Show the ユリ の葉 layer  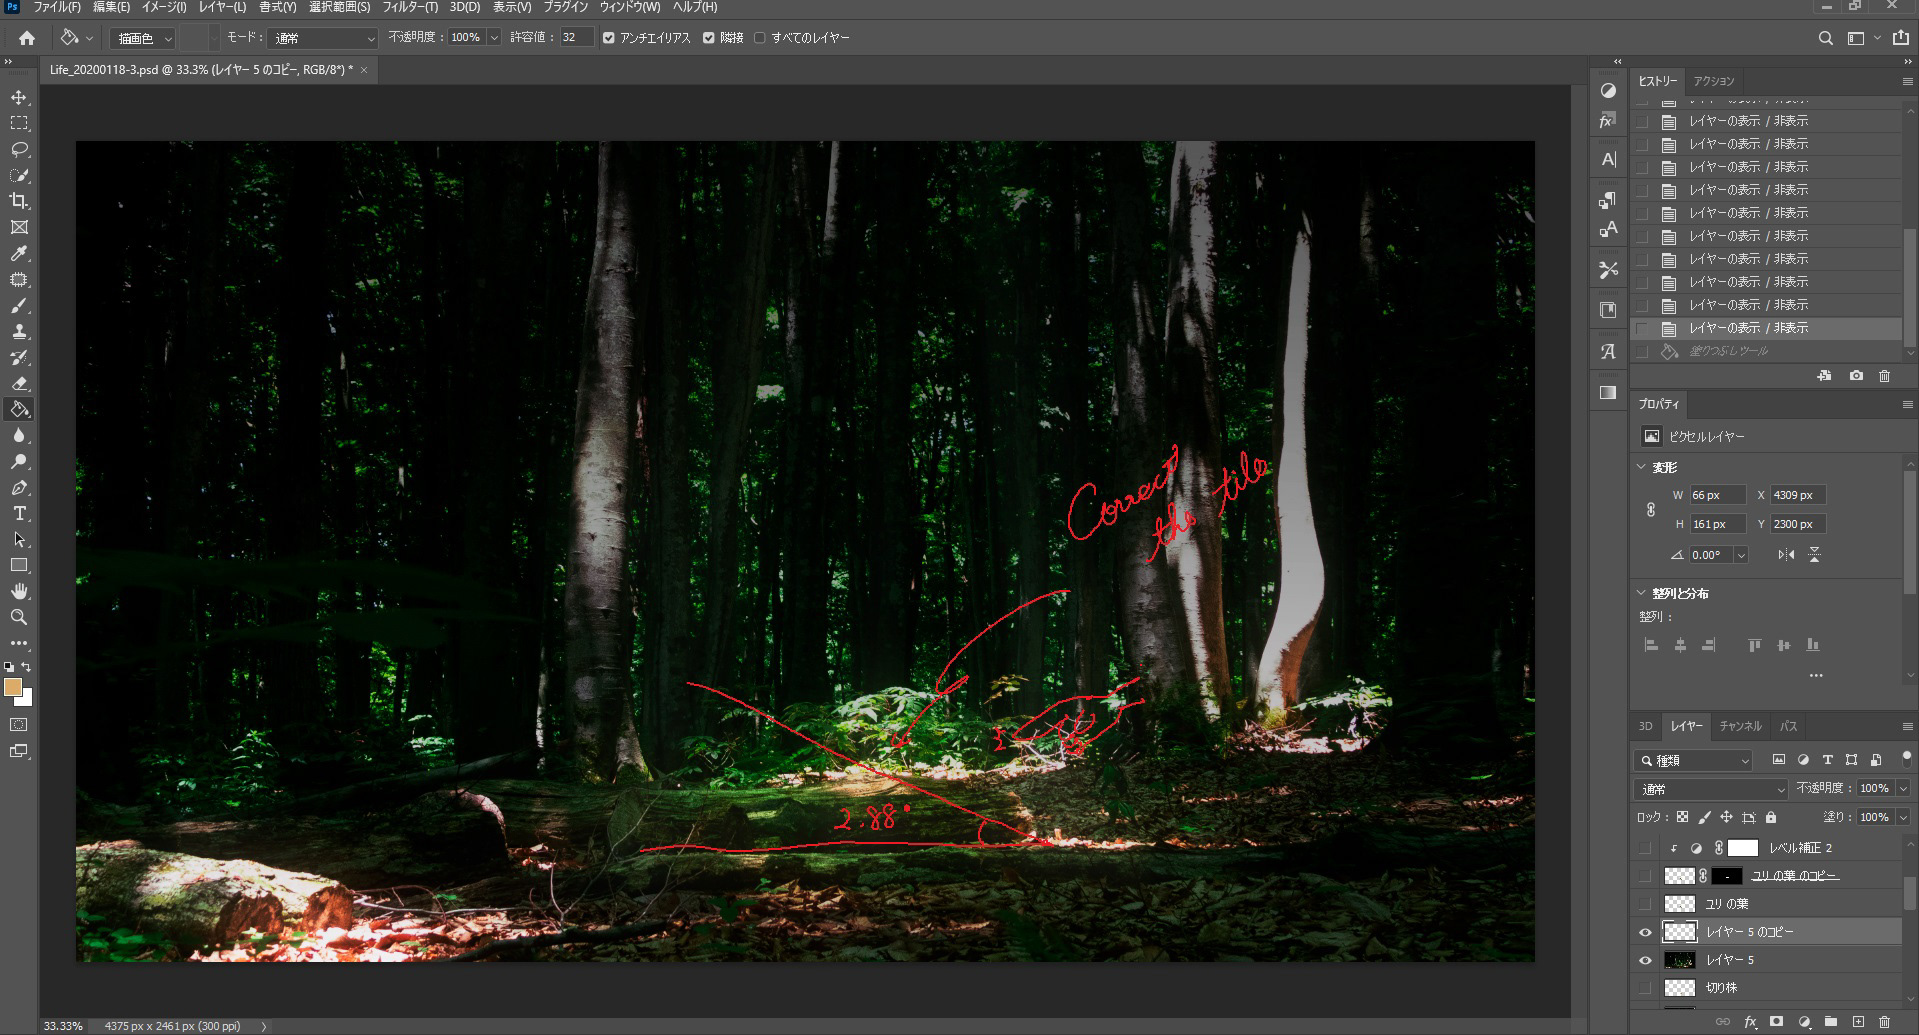[x=1645, y=904]
